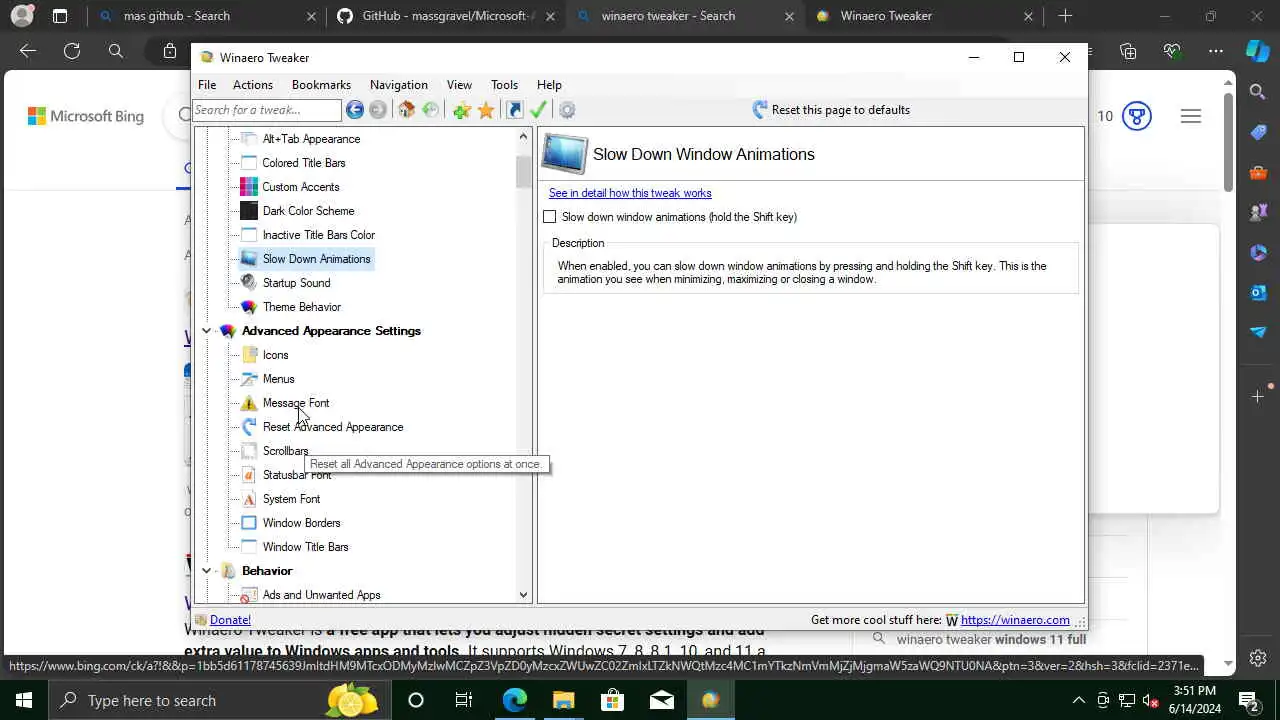Open a new browser tab

pyautogui.click(x=1065, y=16)
